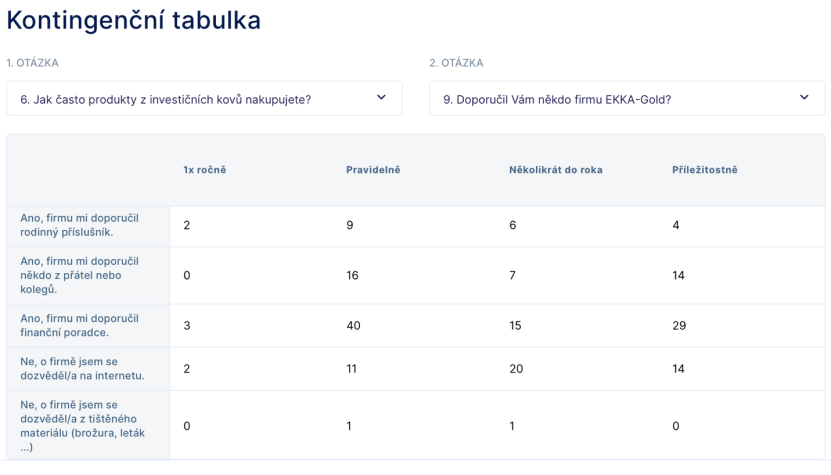The width and height of the screenshot is (831, 475).
Task: Click the 'Pravidelně' column header
Action: [x=373, y=170]
